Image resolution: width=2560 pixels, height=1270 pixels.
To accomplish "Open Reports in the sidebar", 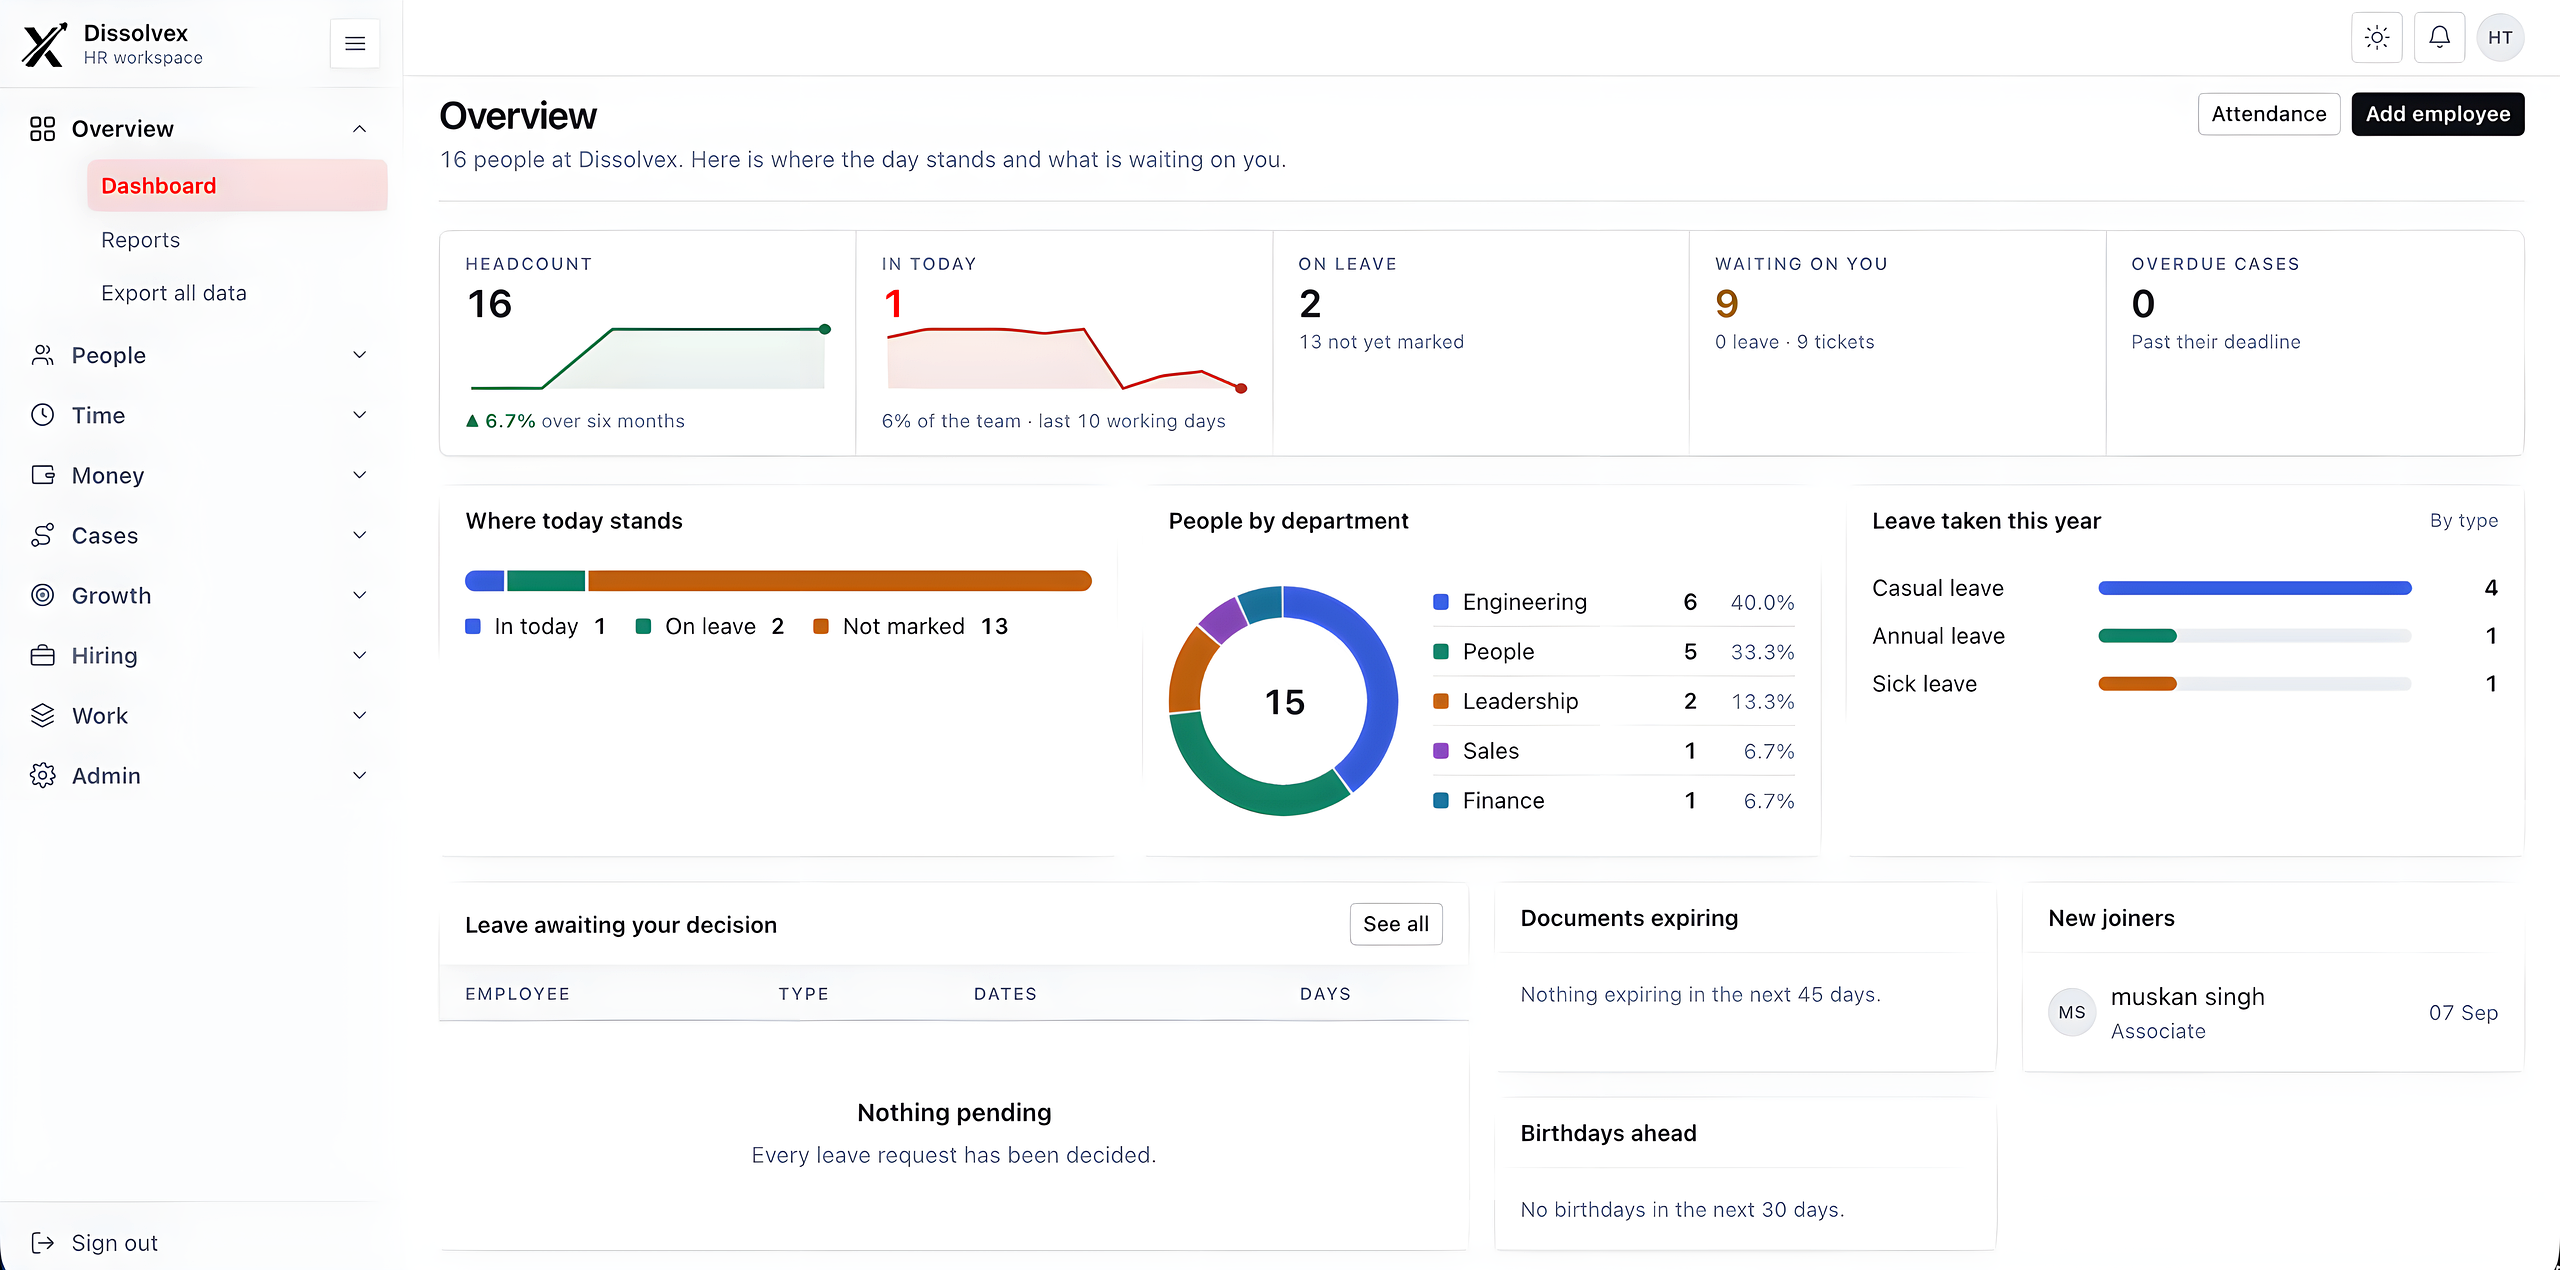I will (x=140, y=240).
